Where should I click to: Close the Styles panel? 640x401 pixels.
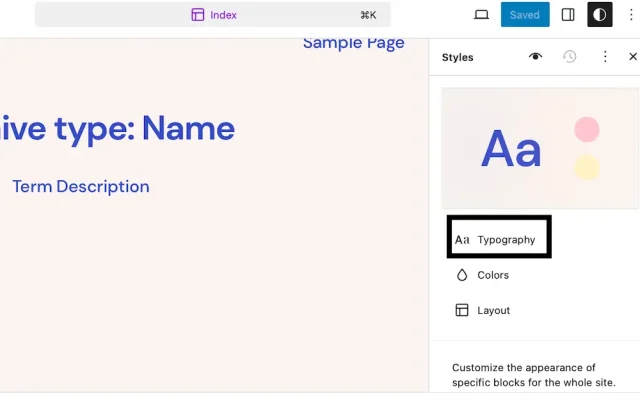(x=632, y=57)
